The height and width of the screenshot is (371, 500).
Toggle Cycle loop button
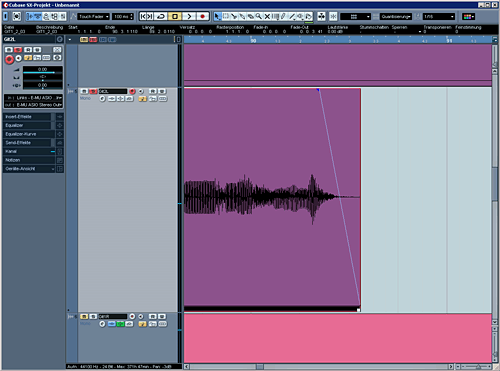tap(161, 16)
